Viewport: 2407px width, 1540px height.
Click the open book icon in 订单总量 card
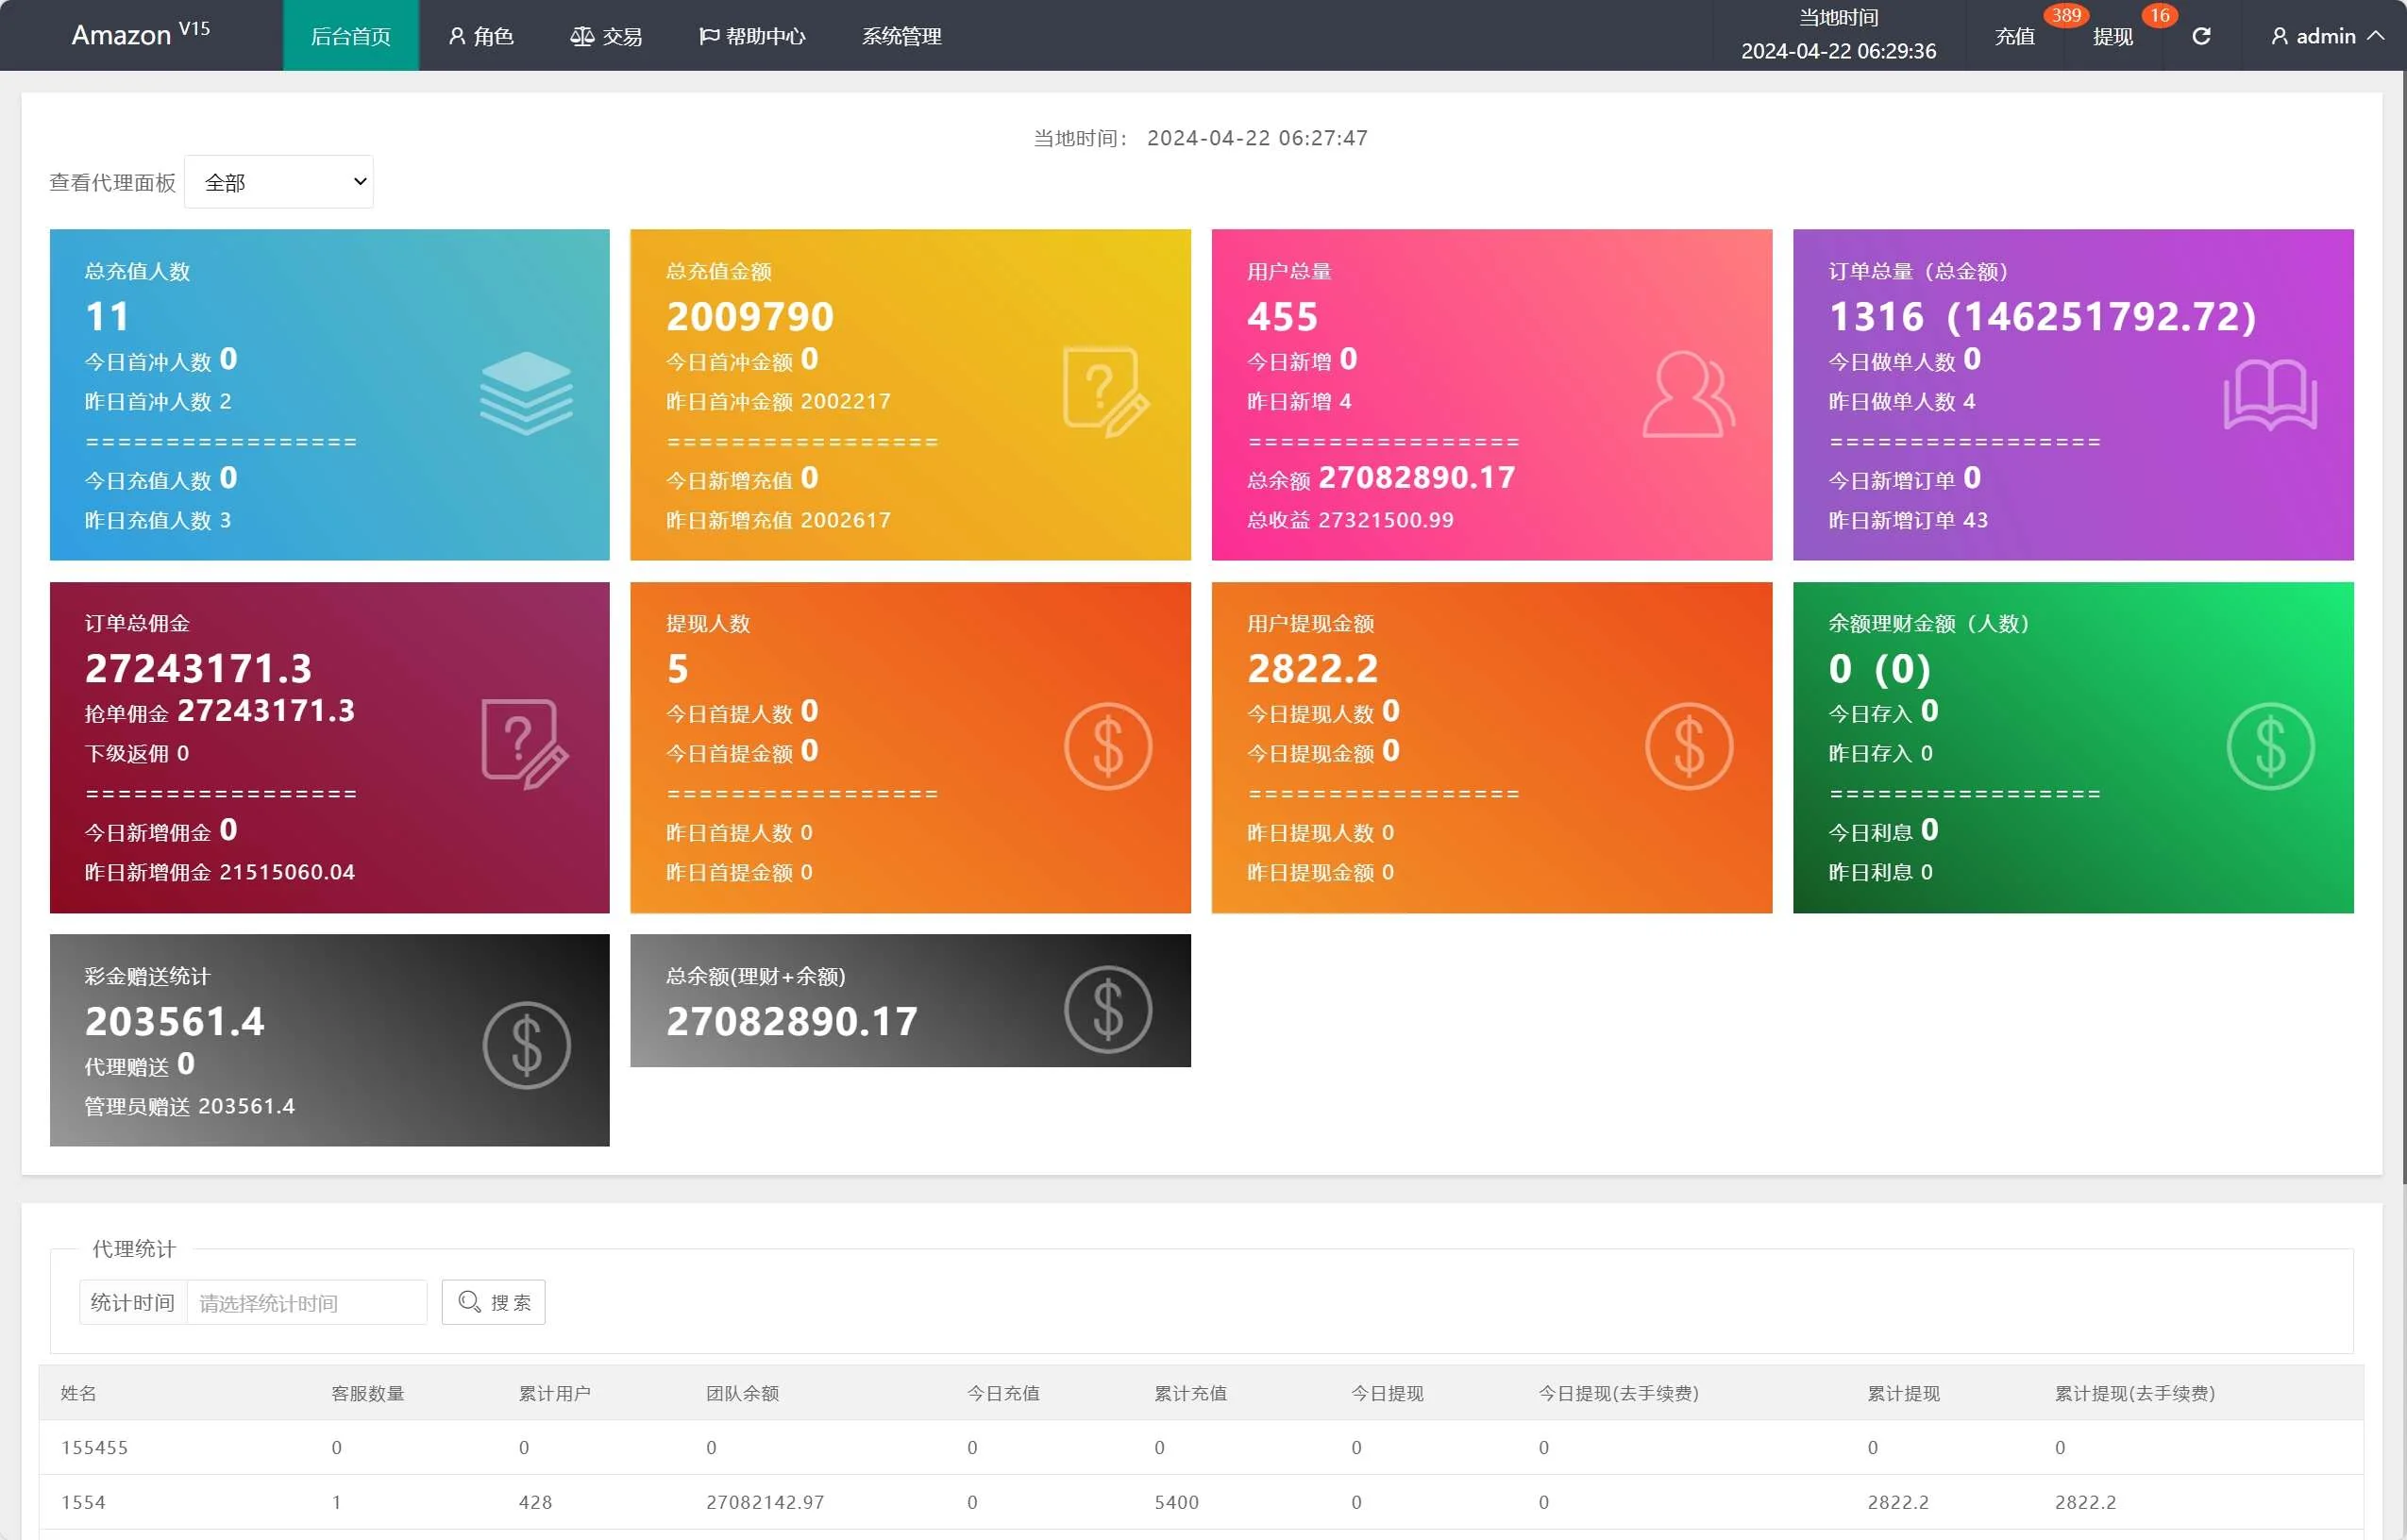point(2270,394)
